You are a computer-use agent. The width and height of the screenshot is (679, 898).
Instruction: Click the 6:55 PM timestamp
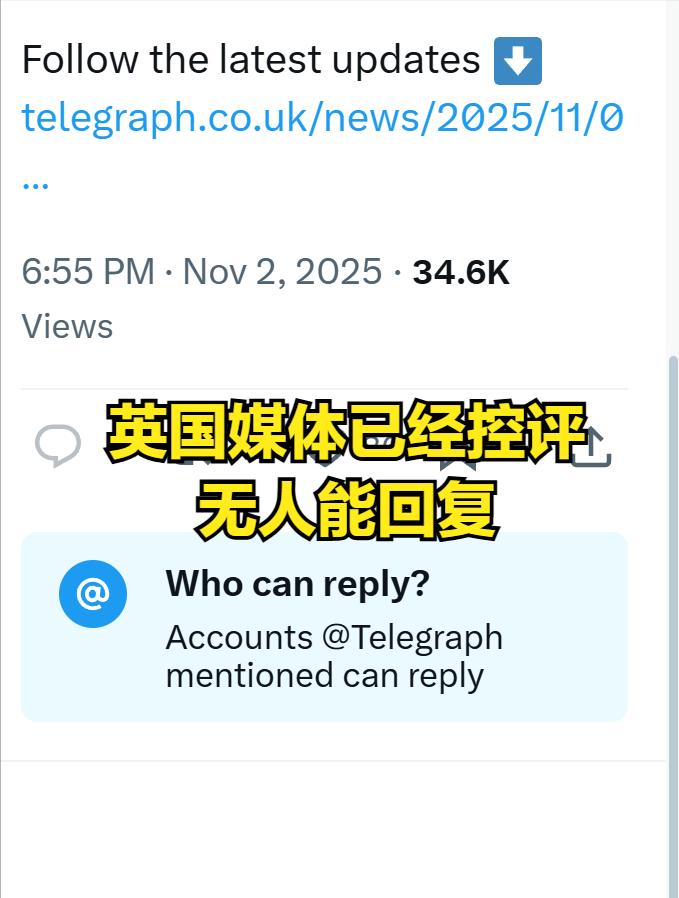click(88, 271)
